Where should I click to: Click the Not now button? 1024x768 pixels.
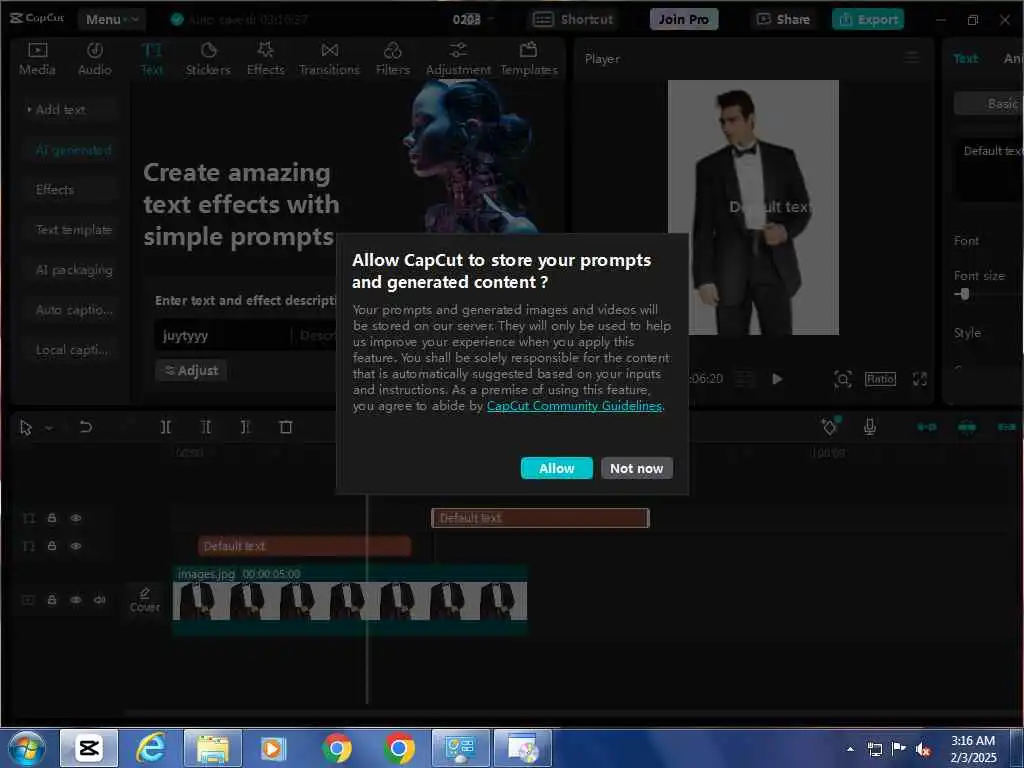636,468
